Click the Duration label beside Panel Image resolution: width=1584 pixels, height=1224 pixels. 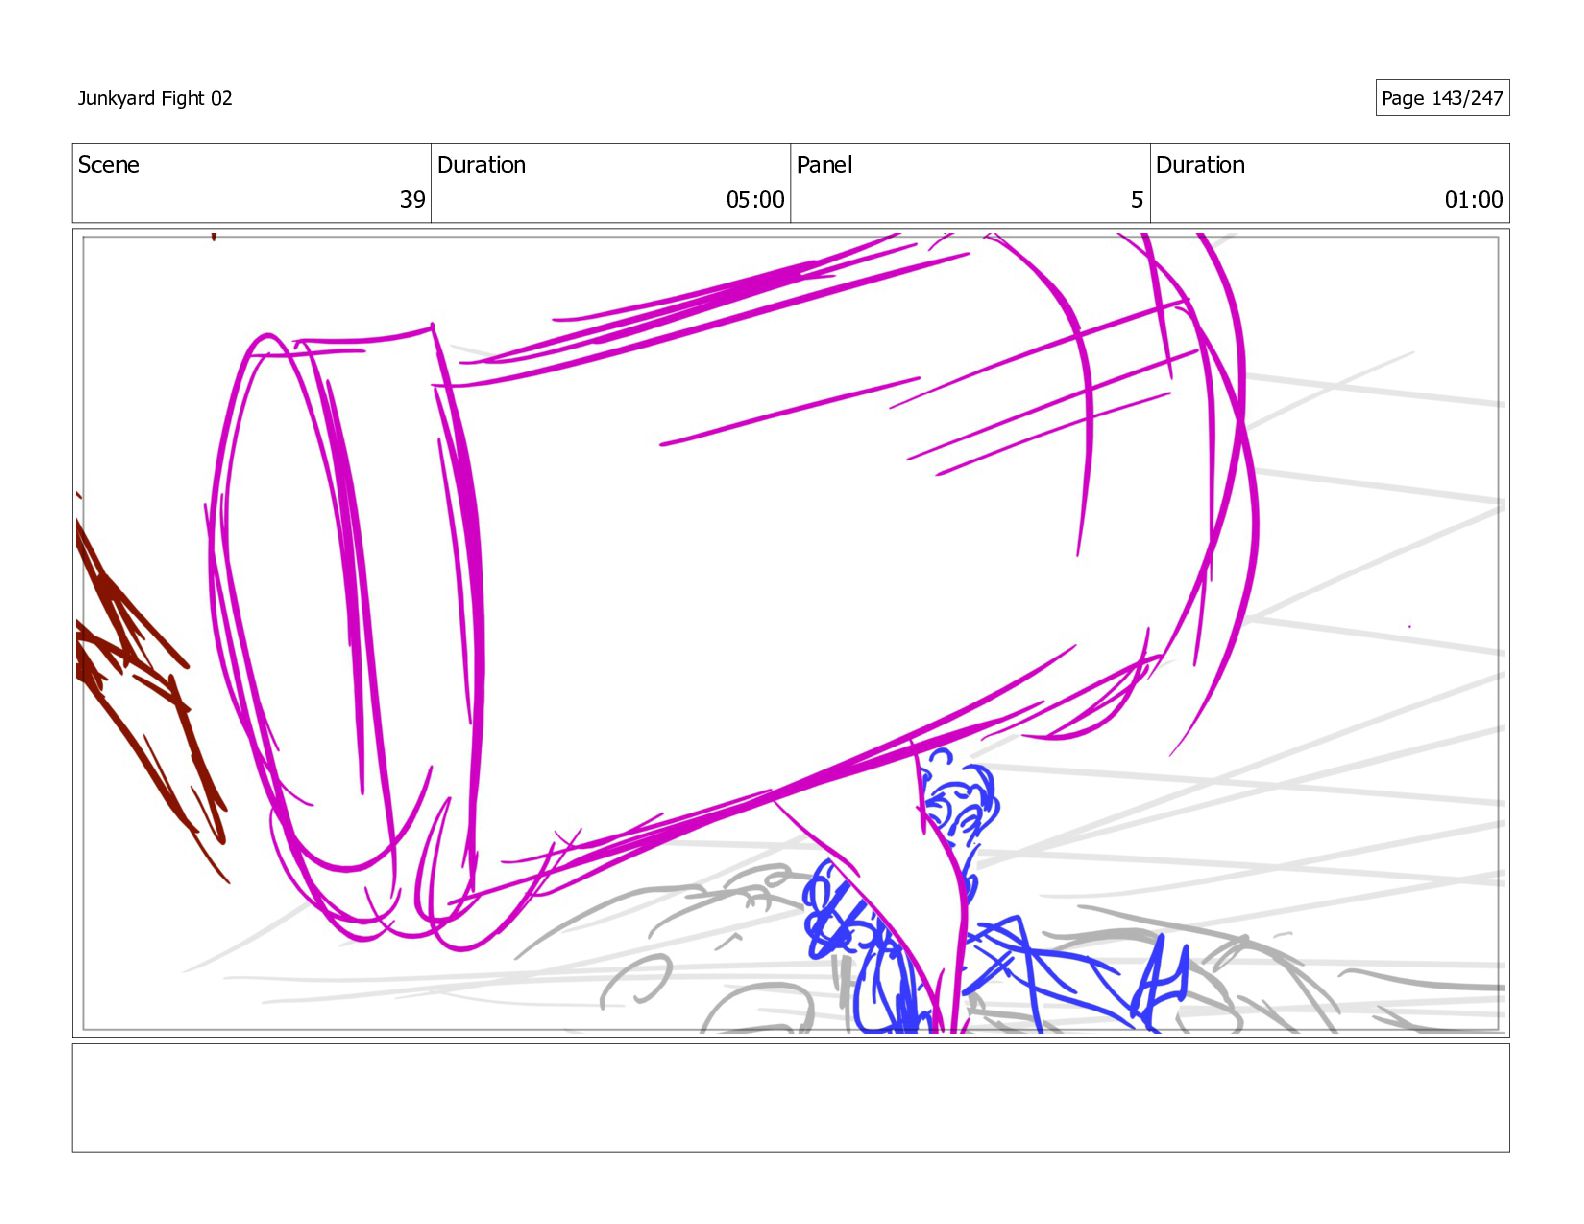coord(1200,165)
